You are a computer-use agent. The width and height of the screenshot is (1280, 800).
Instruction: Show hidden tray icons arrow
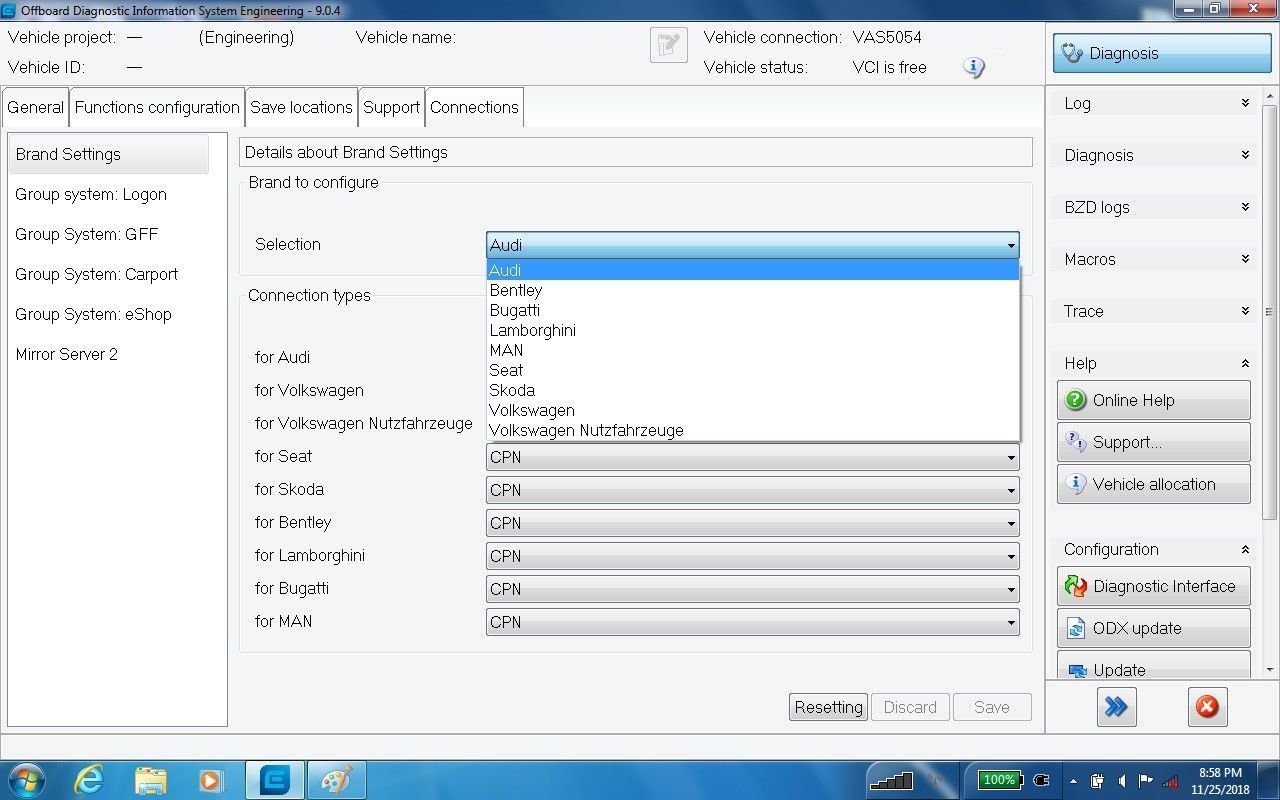tap(1074, 781)
